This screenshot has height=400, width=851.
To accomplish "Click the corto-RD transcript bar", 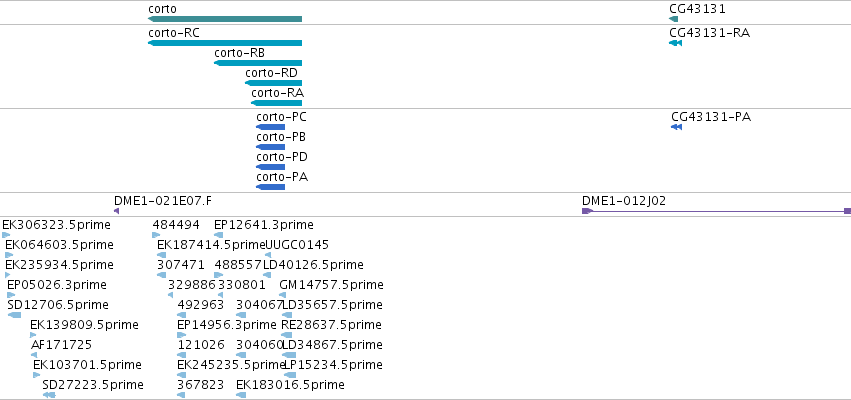I will tap(274, 83).
